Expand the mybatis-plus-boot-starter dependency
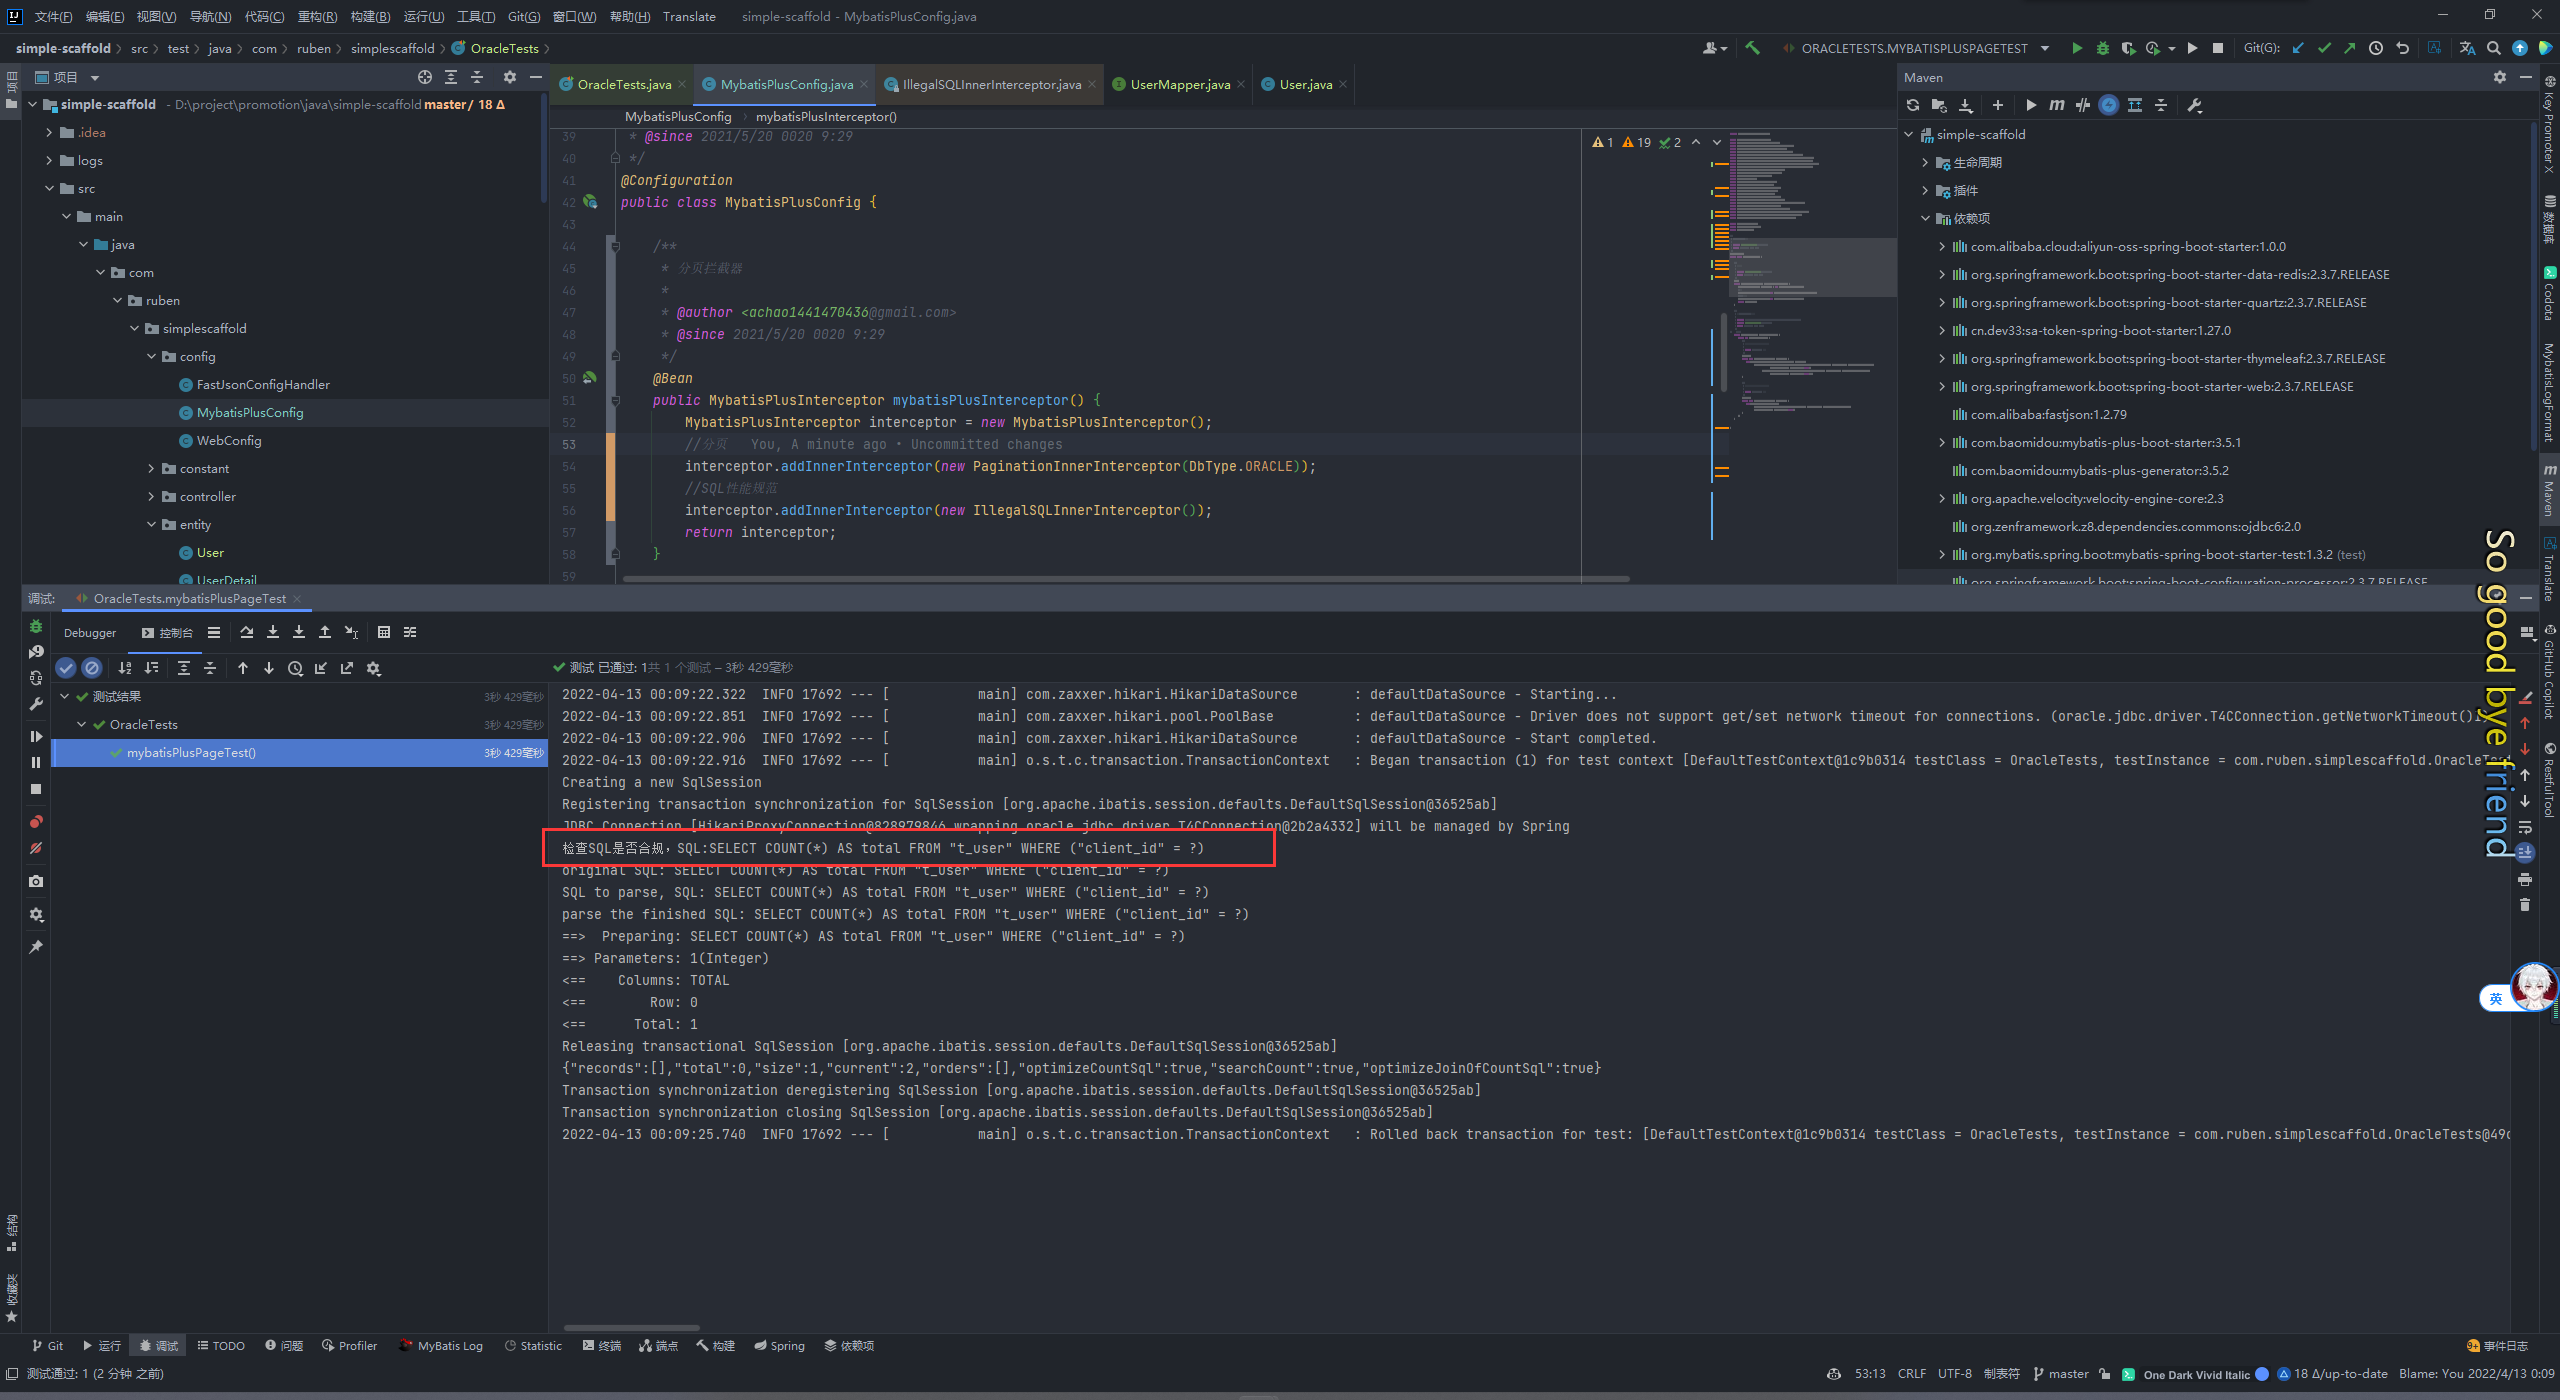2560x1400 pixels. click(1941, 442)
